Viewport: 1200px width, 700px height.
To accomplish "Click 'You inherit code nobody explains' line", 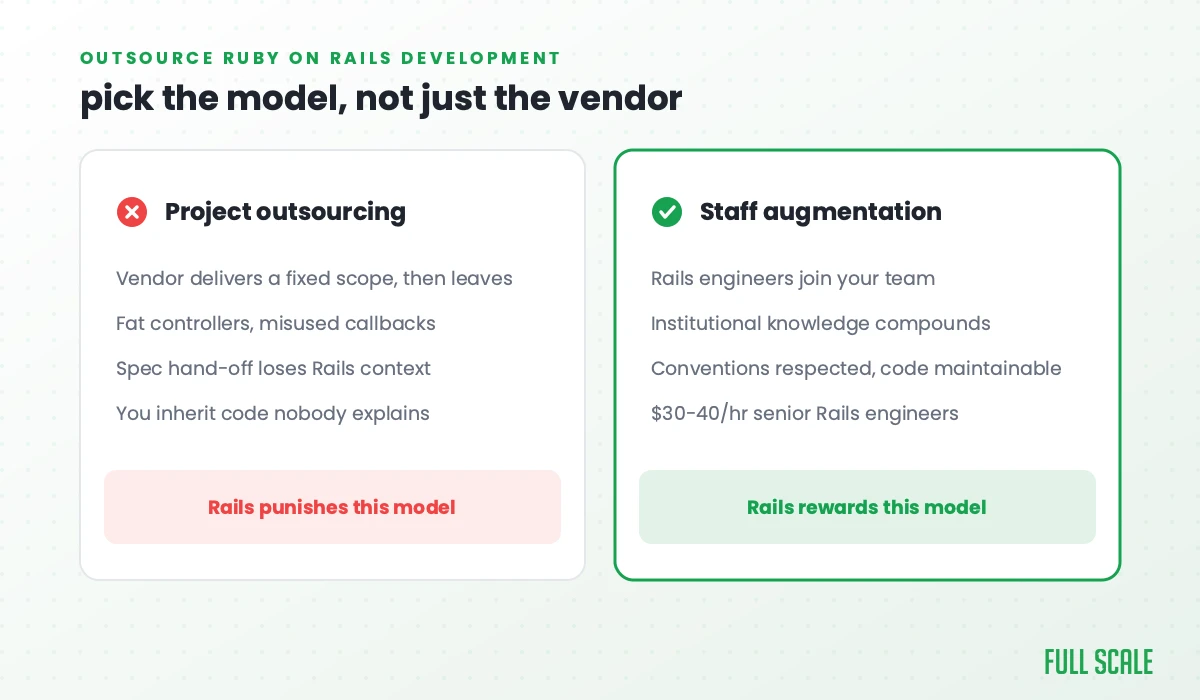I will (273, 413).
